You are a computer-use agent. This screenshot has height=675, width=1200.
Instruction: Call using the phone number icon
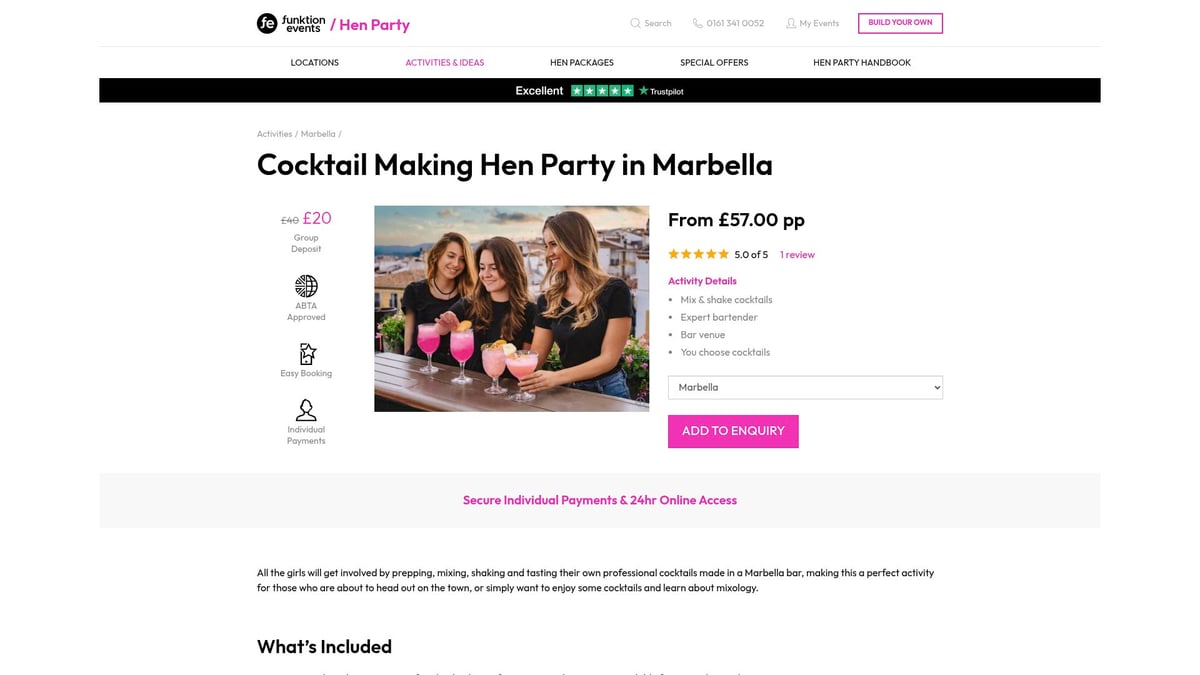click(x=696, y=23)
